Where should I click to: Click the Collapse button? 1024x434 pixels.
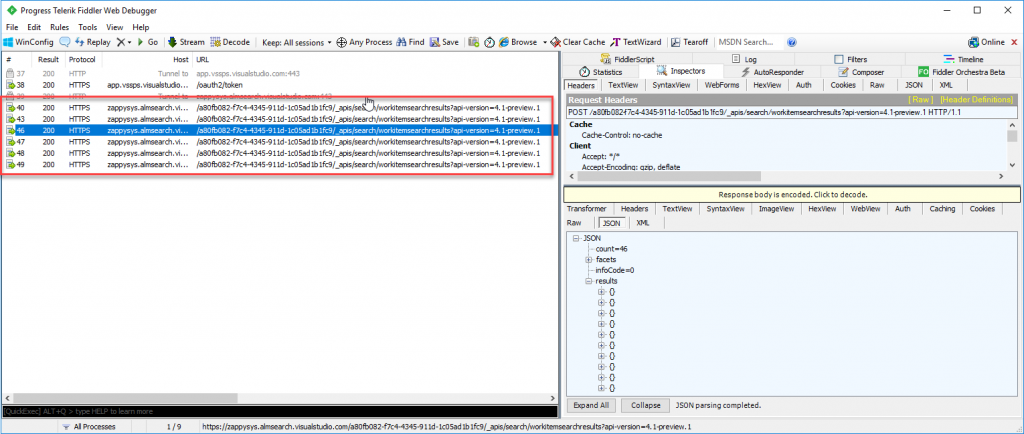tap(645, 405)
